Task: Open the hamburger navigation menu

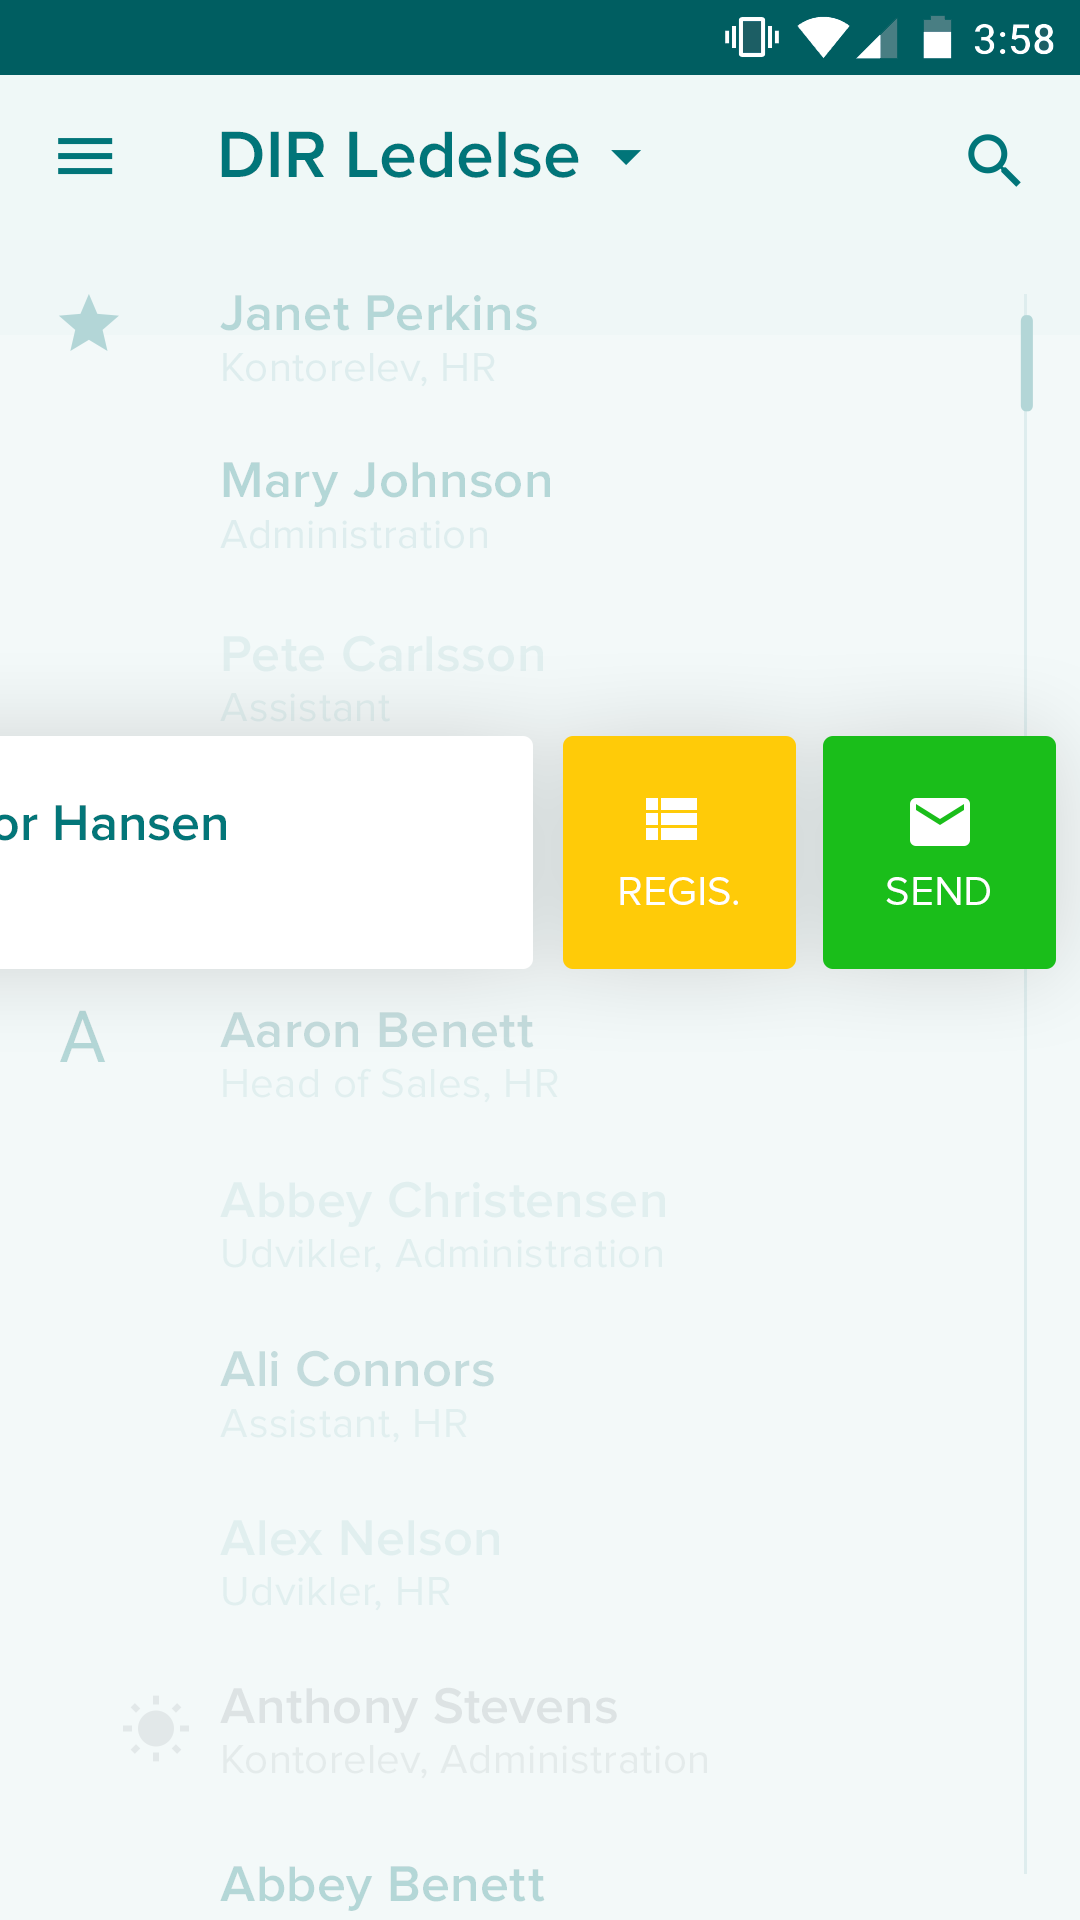Action: (85, 157)
